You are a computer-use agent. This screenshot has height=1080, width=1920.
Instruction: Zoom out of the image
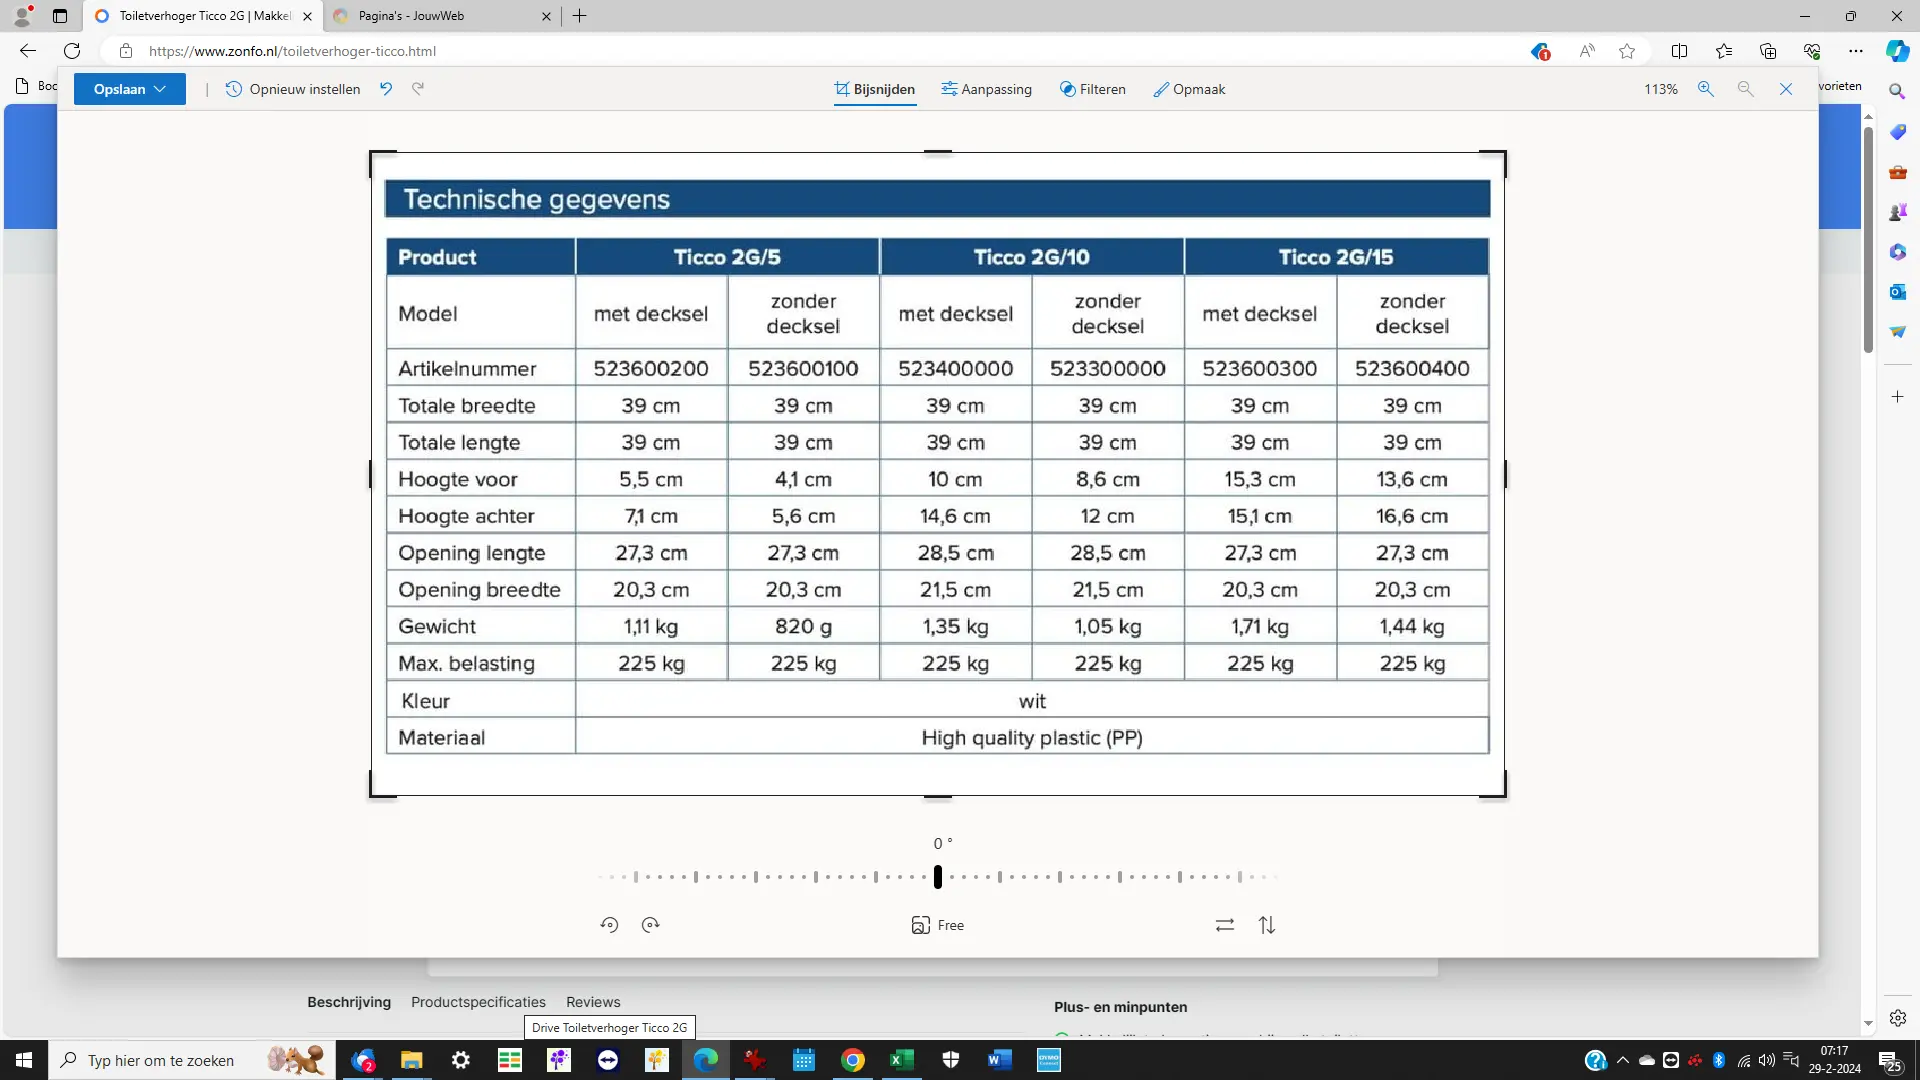1746,89
